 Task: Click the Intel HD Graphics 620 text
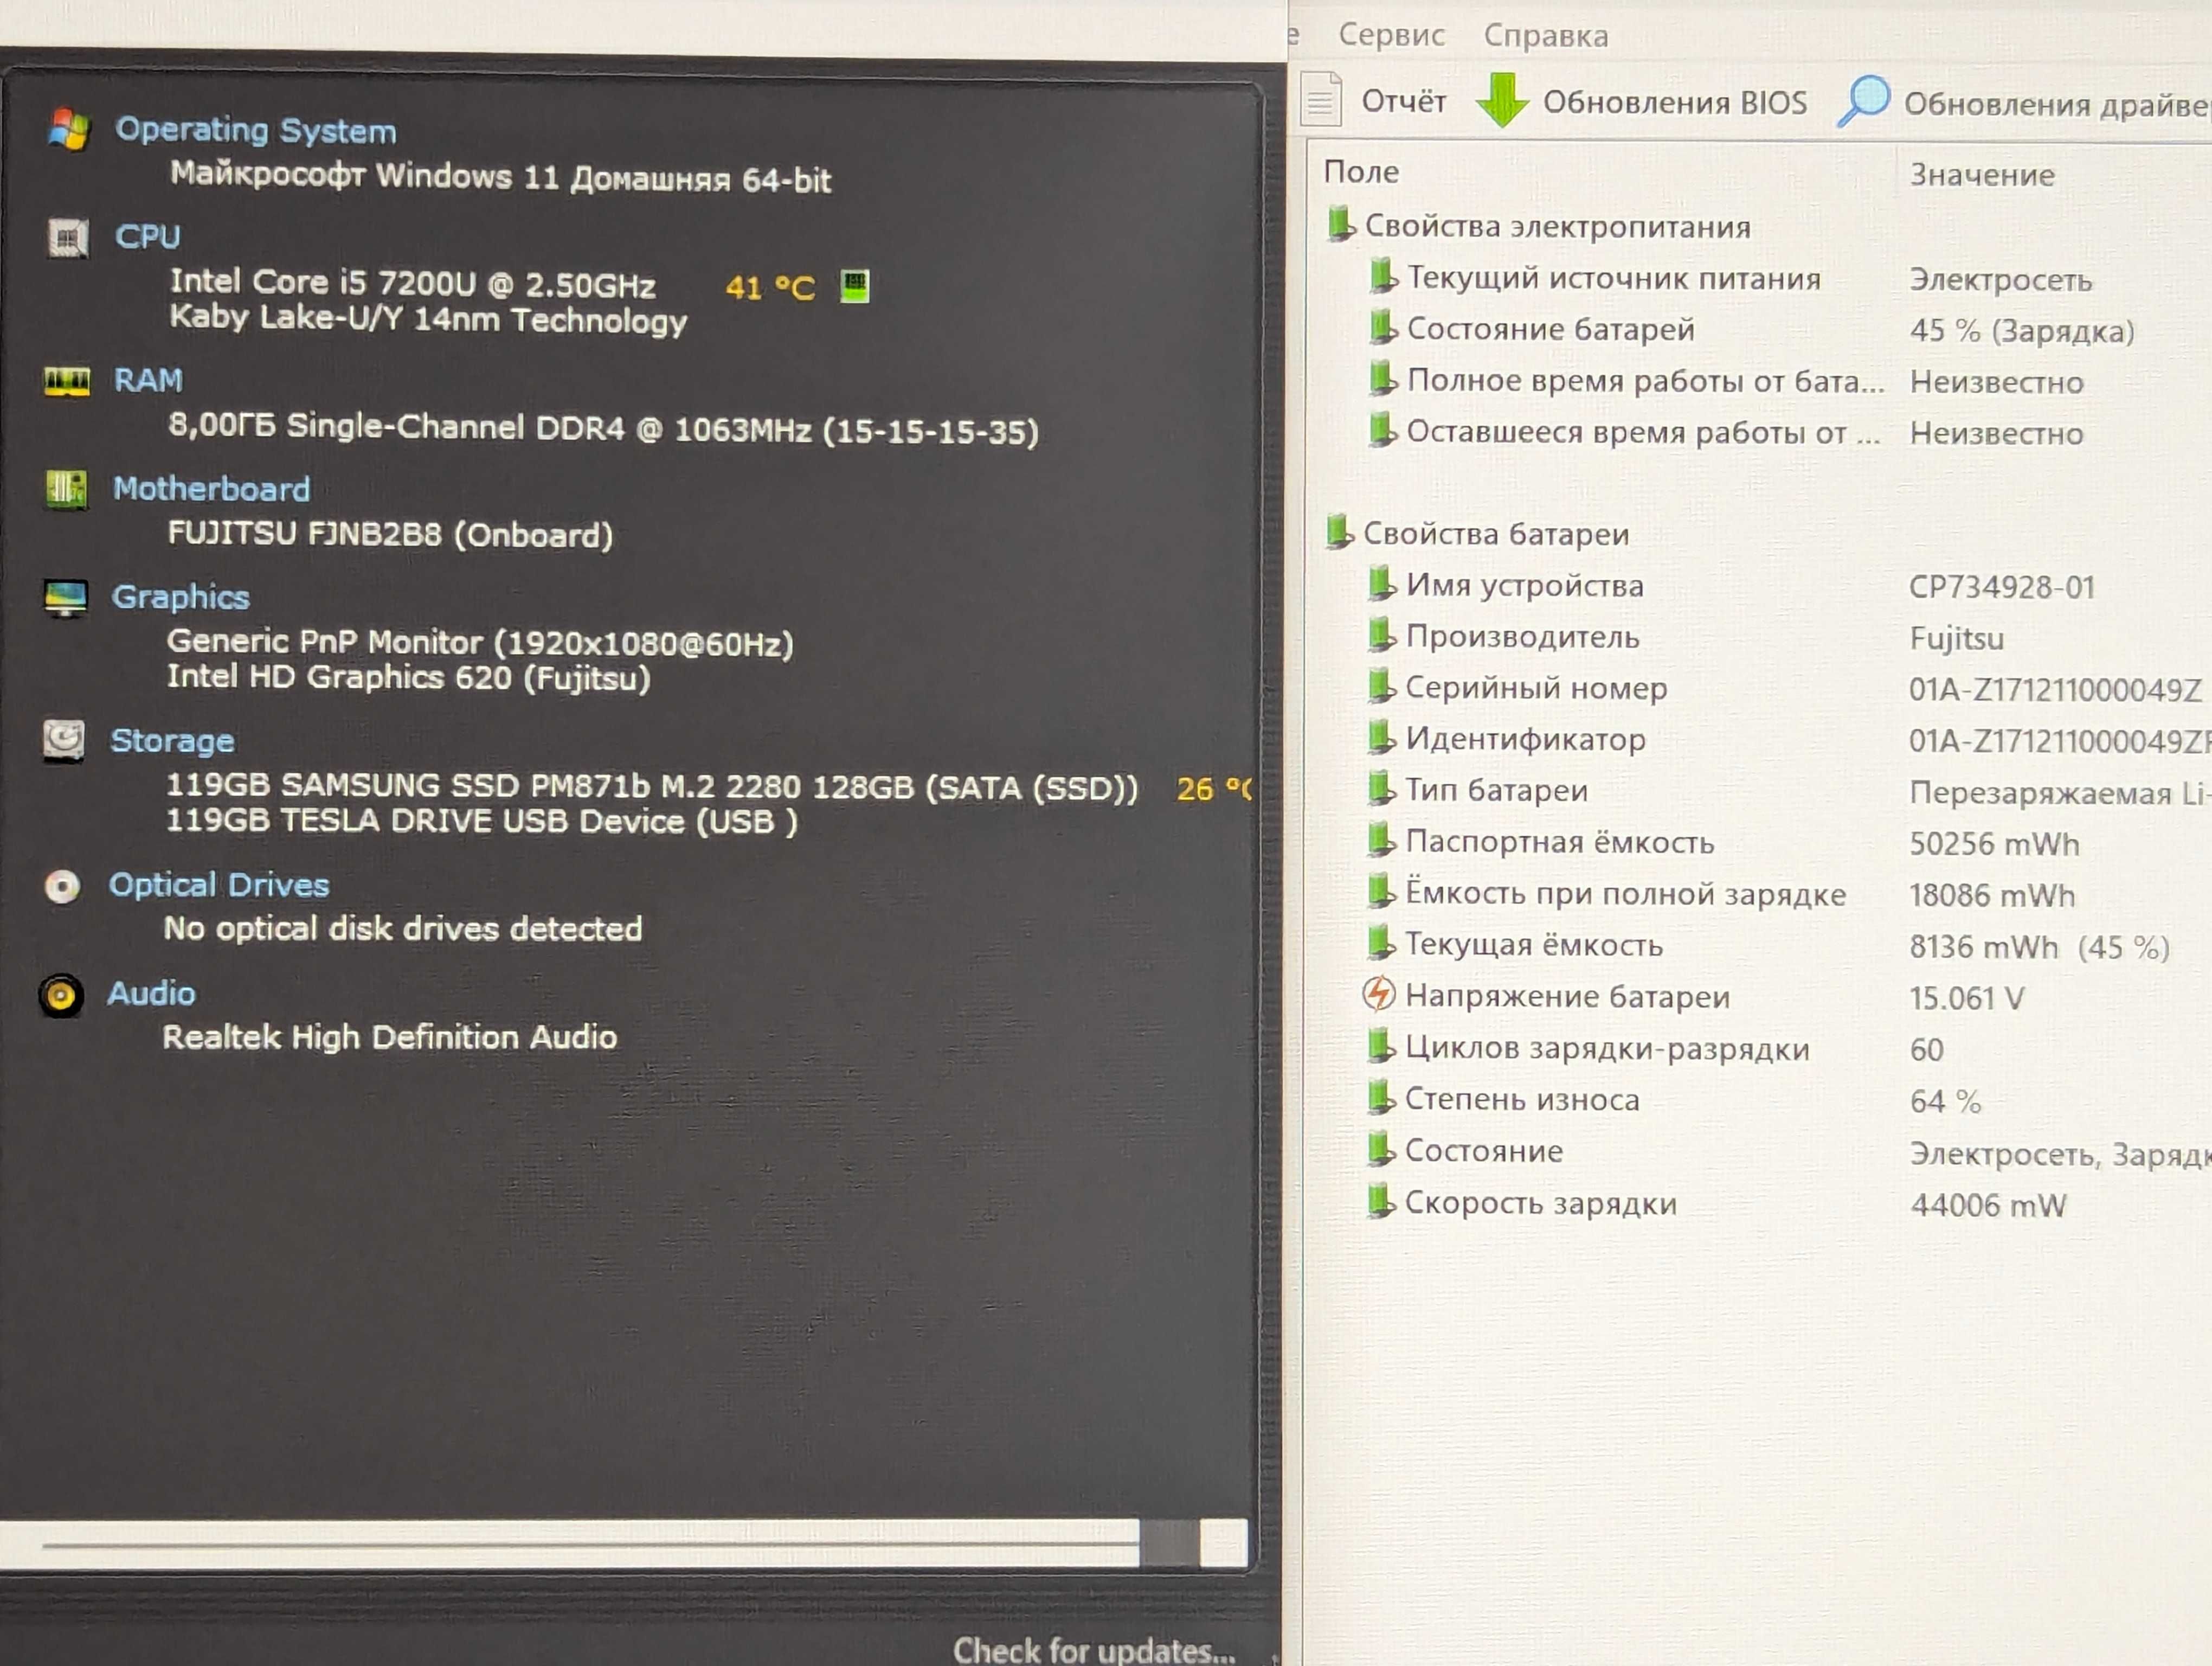pos(409,678)
